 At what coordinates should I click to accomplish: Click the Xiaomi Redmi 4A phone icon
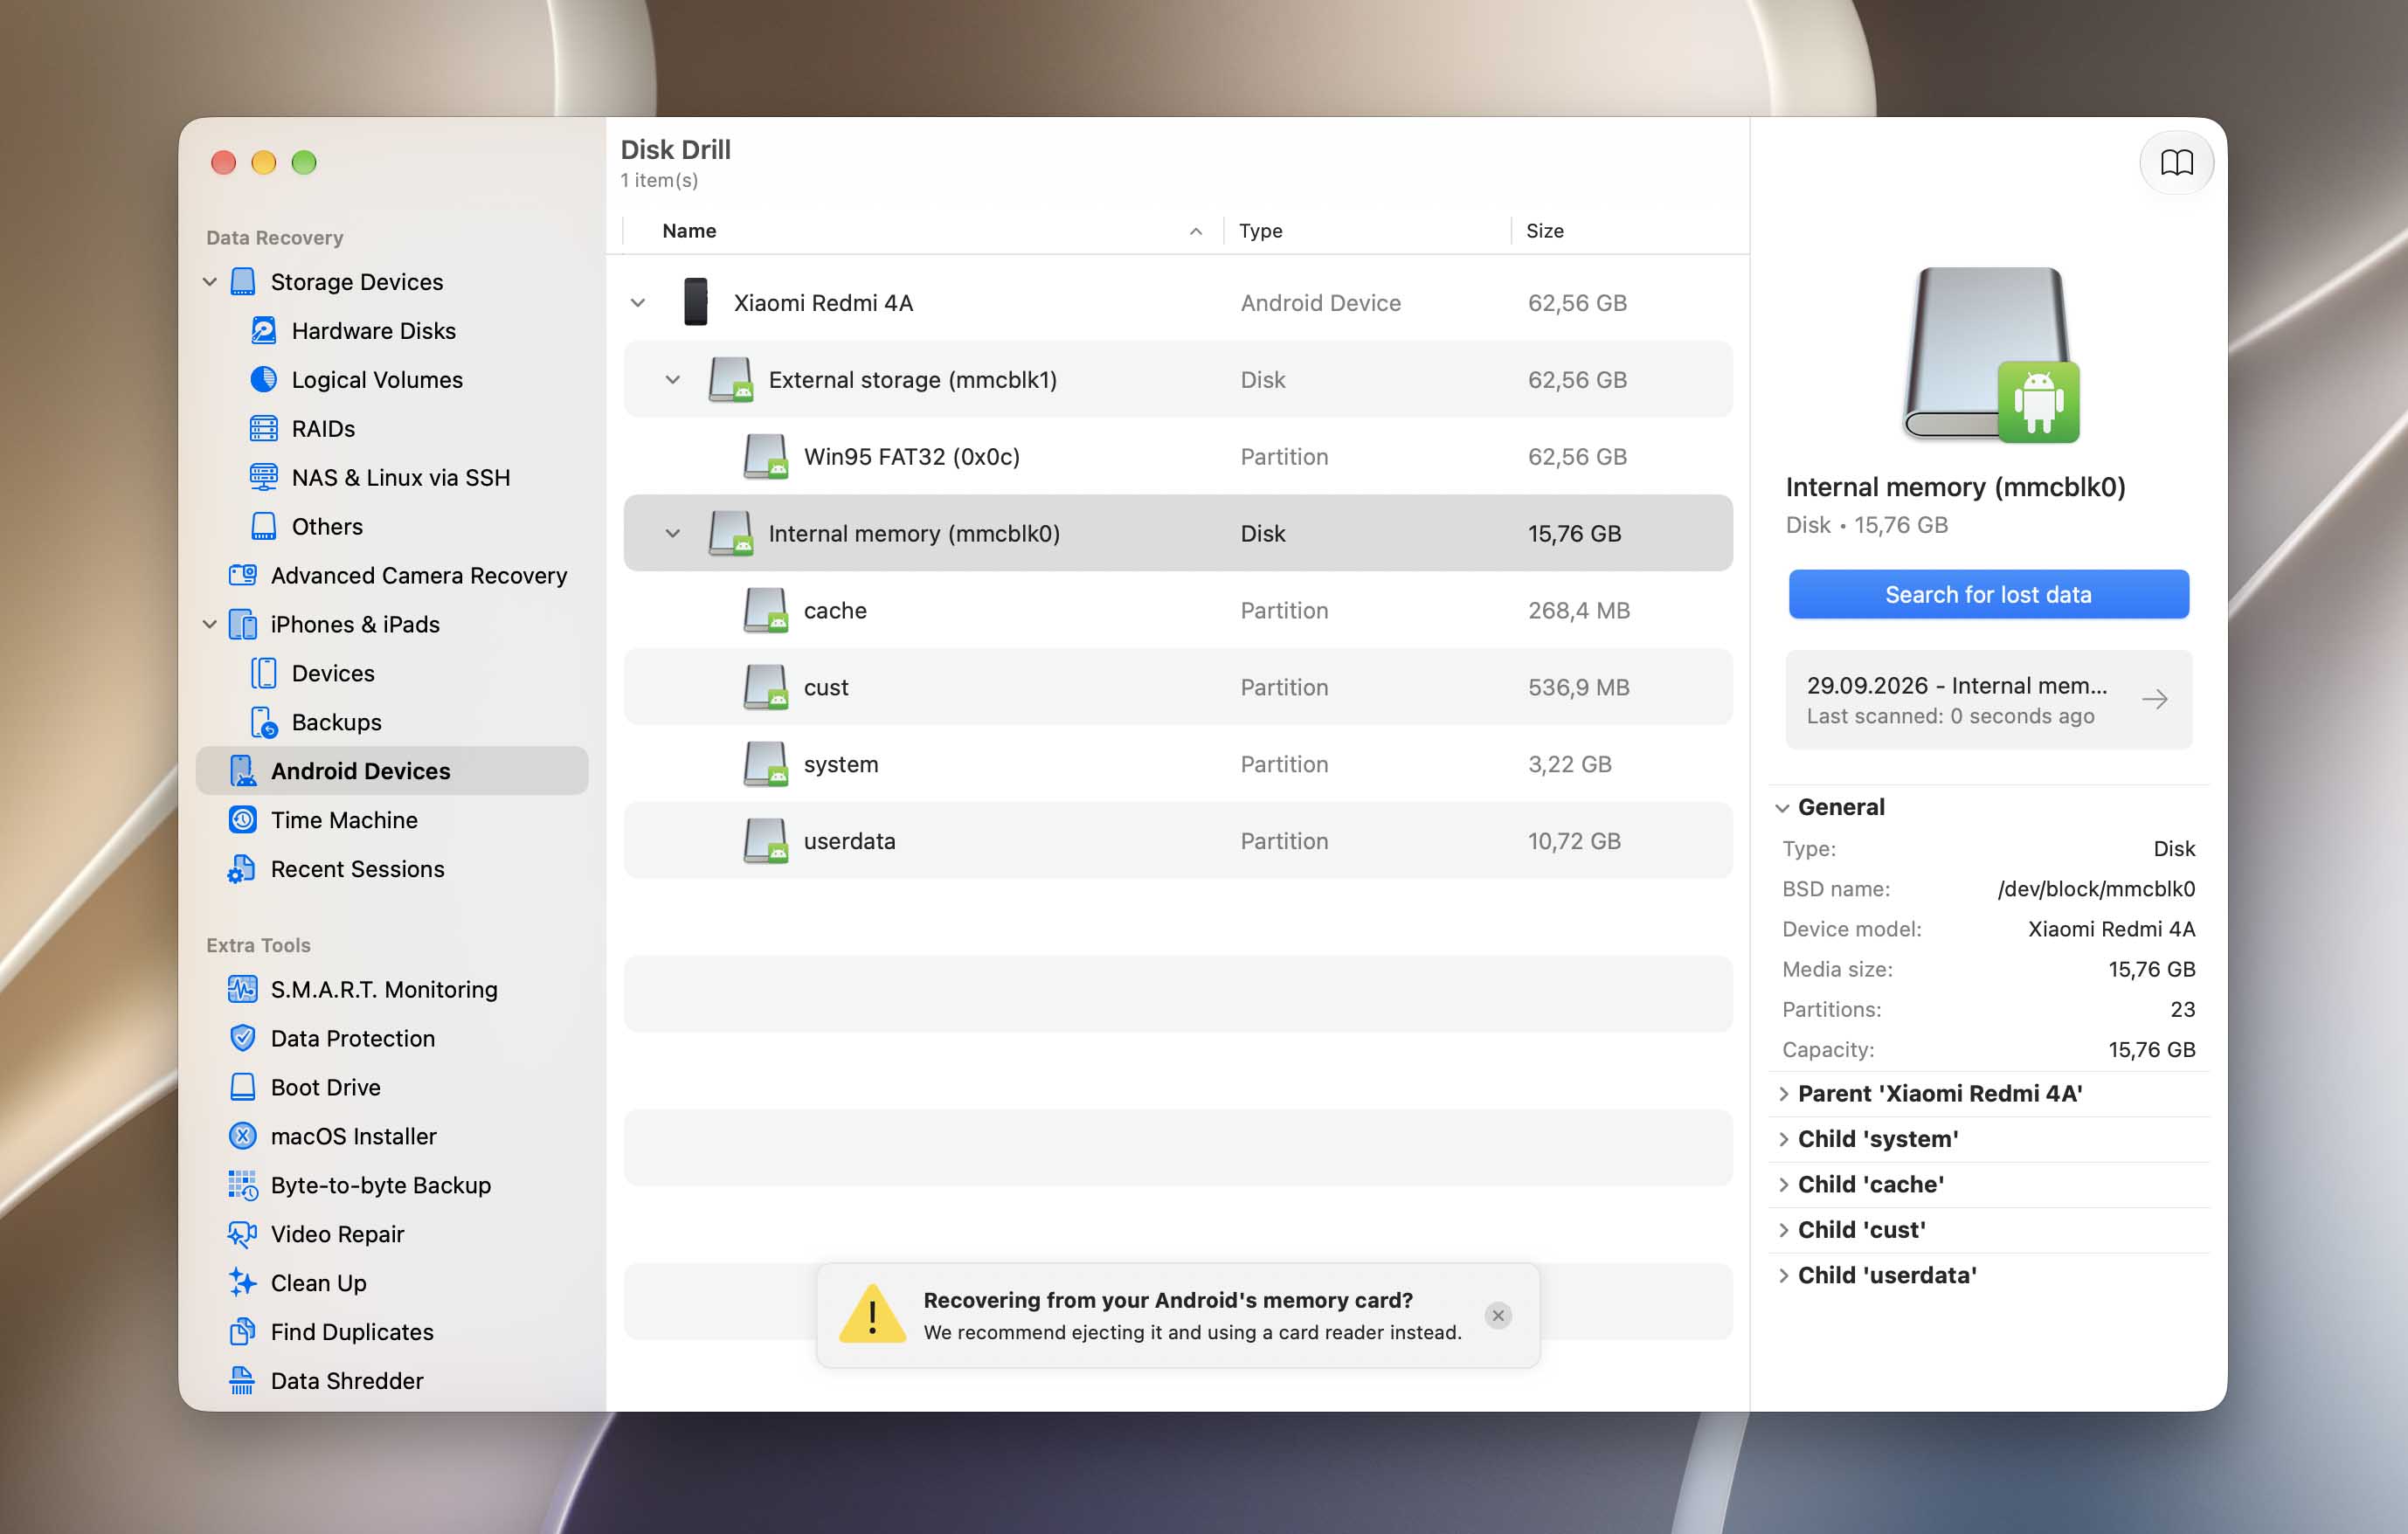(x=696, y=302)
